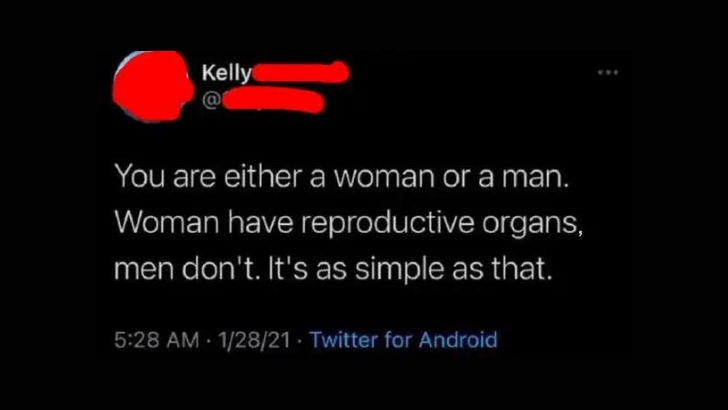Screen dimensions: 728x410
Task: Click the red scribble covering the username handle
Action: pos(272,99)
